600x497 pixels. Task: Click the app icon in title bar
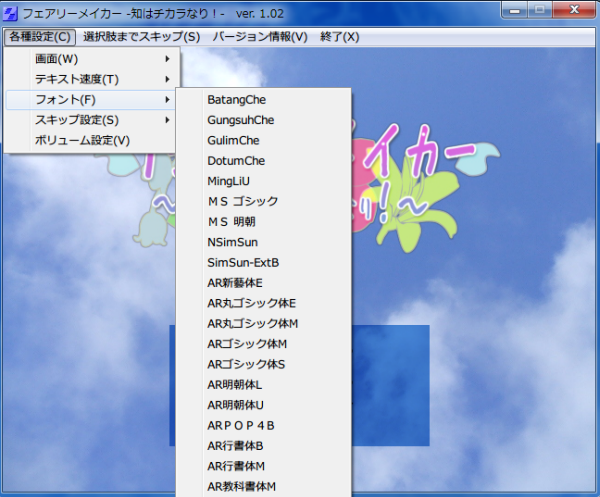coord(11,10)
